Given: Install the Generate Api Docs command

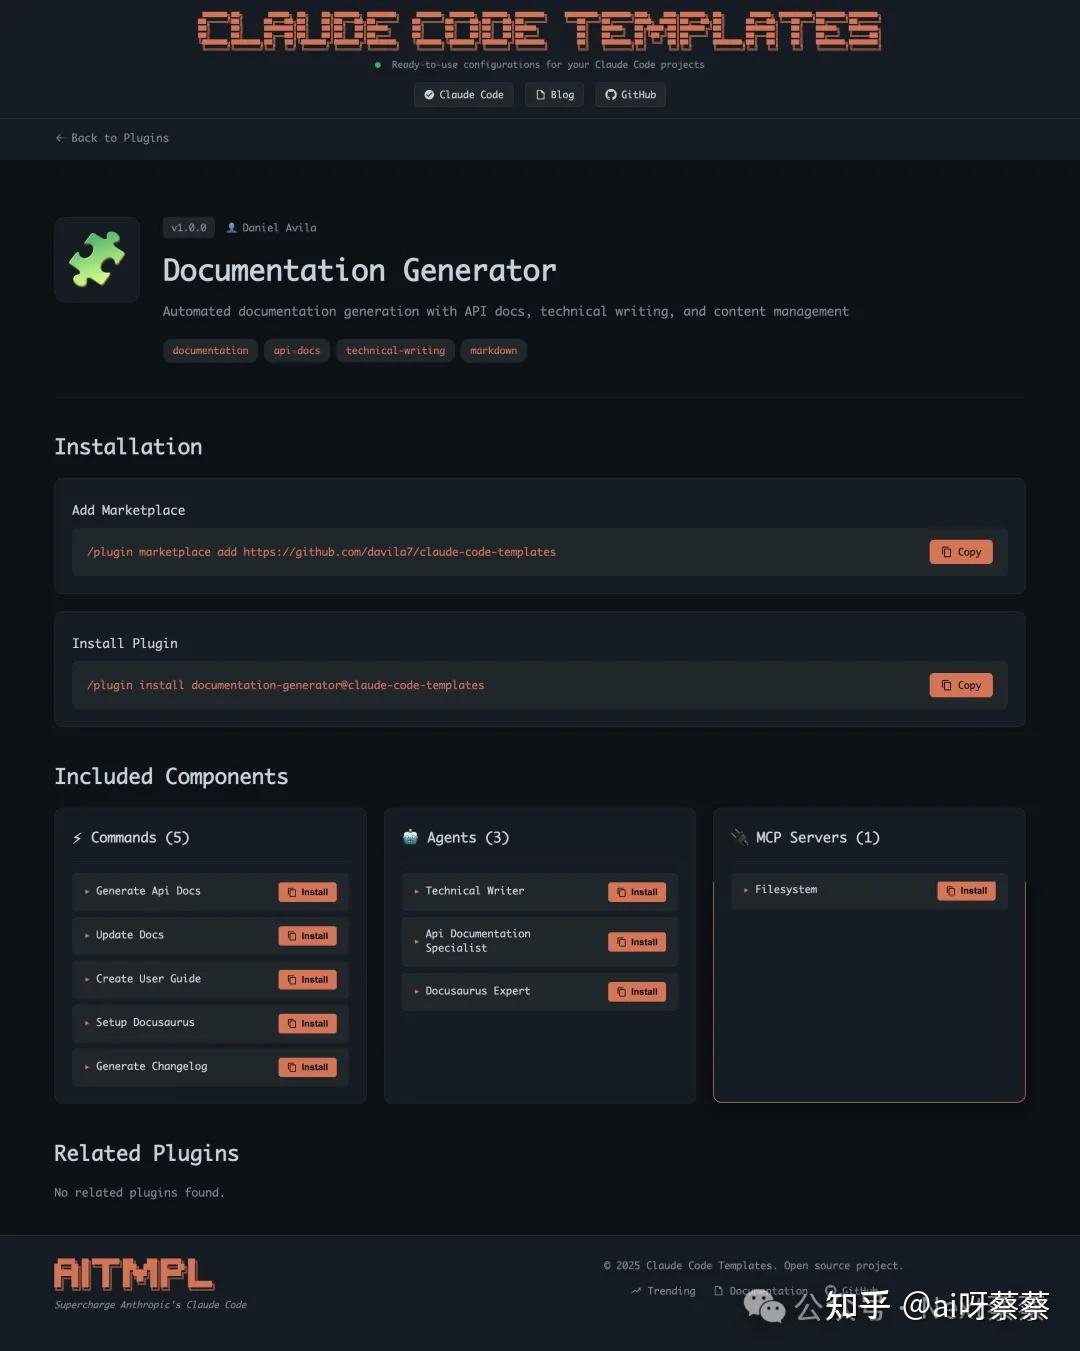Looking at the screenshot, I should [x=307, y=892].
